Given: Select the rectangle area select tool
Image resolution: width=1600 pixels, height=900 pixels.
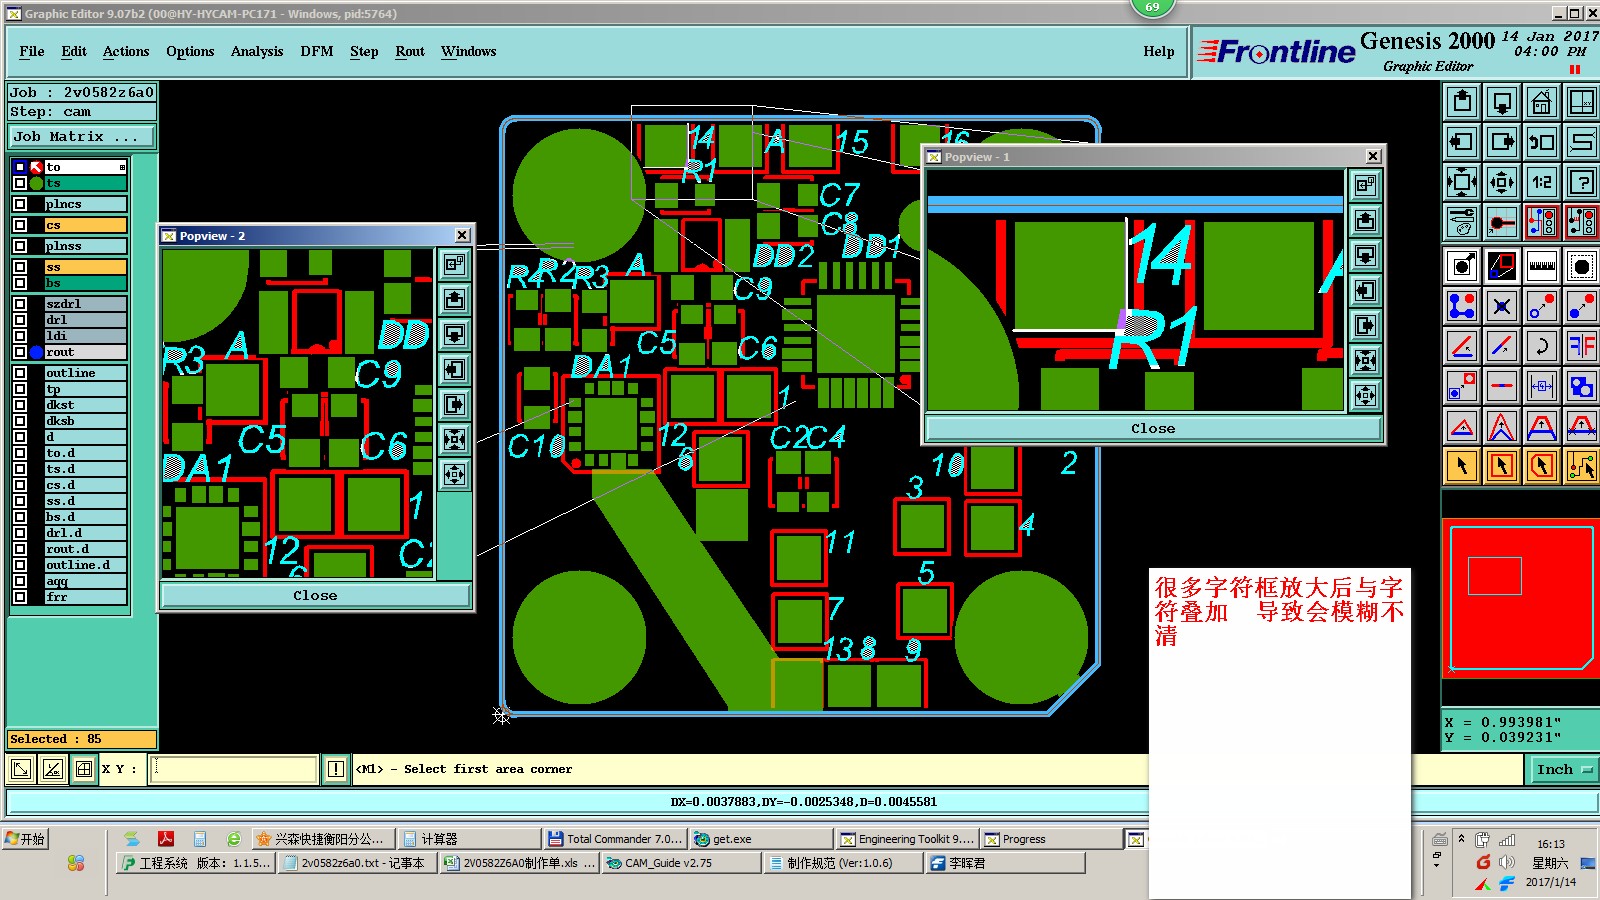Looking at the screenshot, I should tap(1502, 466).
